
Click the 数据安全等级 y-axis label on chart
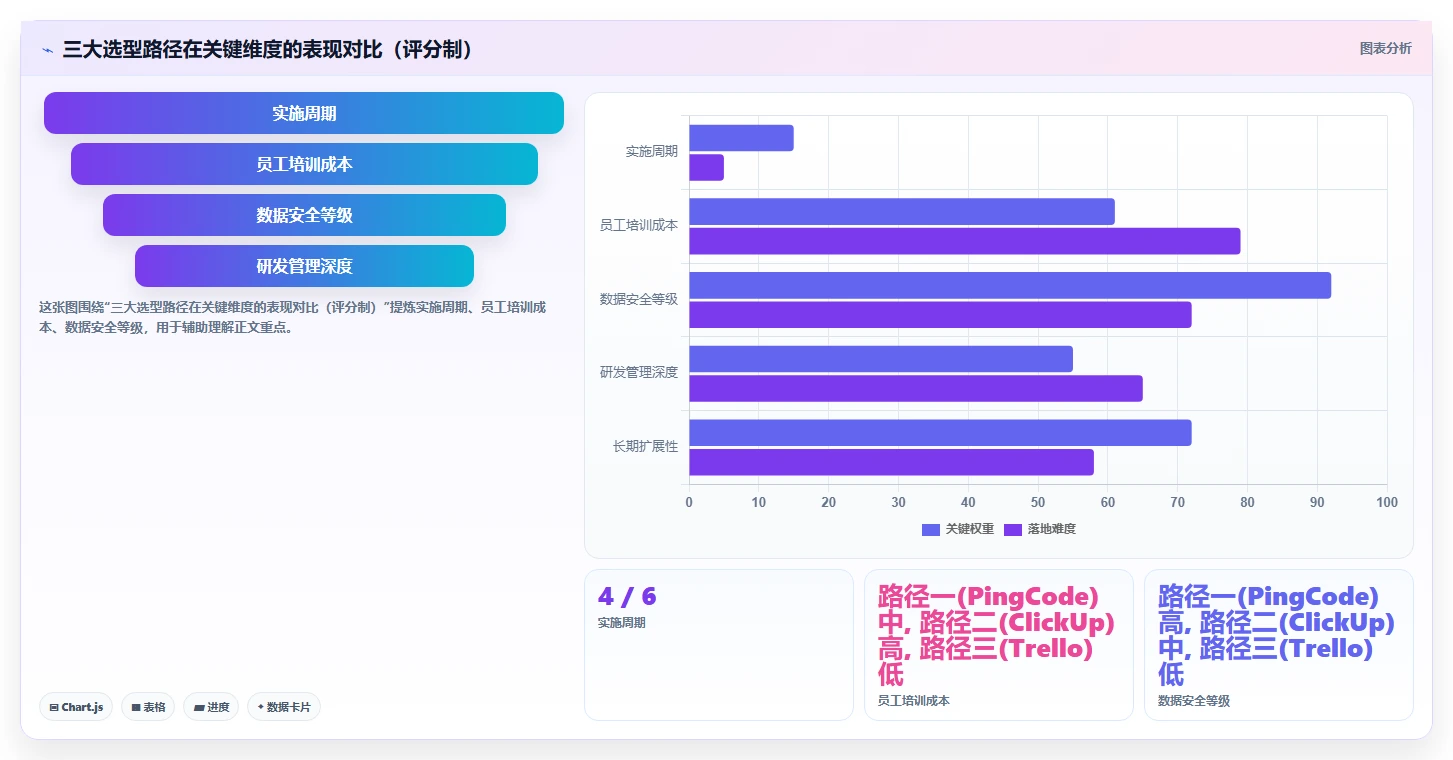[639, 299]
